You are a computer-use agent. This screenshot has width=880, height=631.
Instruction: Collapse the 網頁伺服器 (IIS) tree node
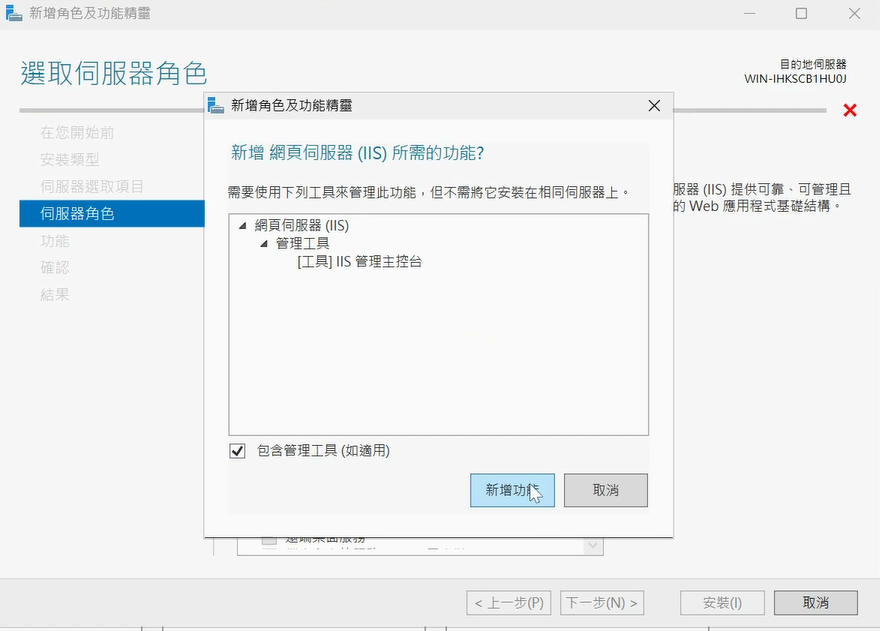point(242,226)
